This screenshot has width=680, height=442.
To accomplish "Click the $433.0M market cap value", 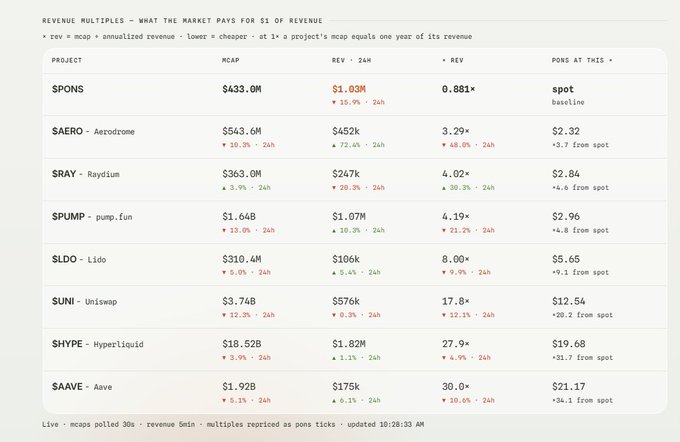I will click(242, 89).
